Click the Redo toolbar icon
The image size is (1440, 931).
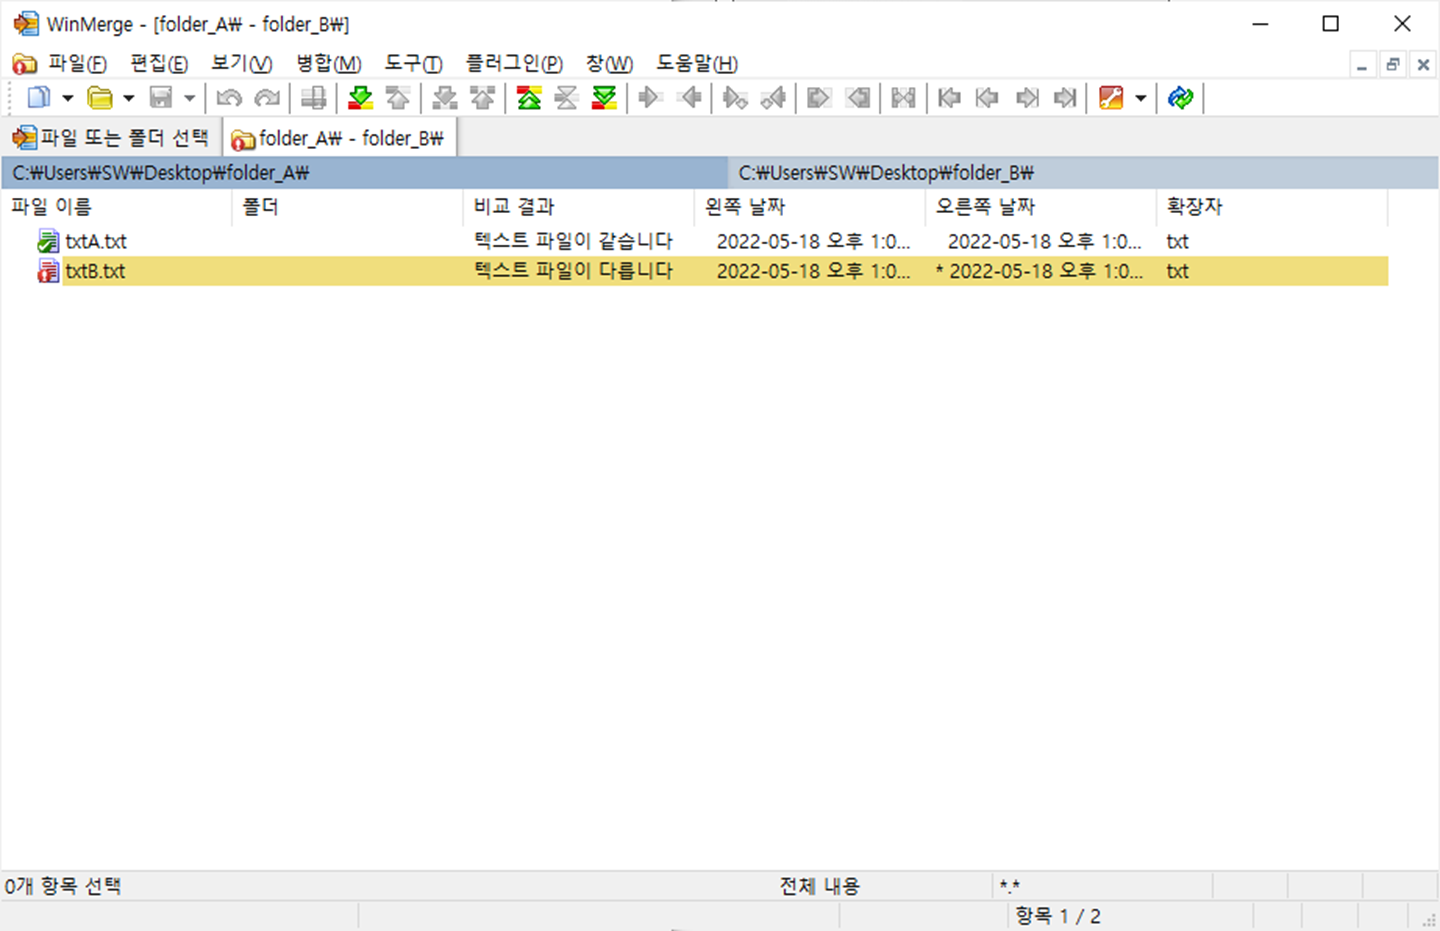click(267, 97)
